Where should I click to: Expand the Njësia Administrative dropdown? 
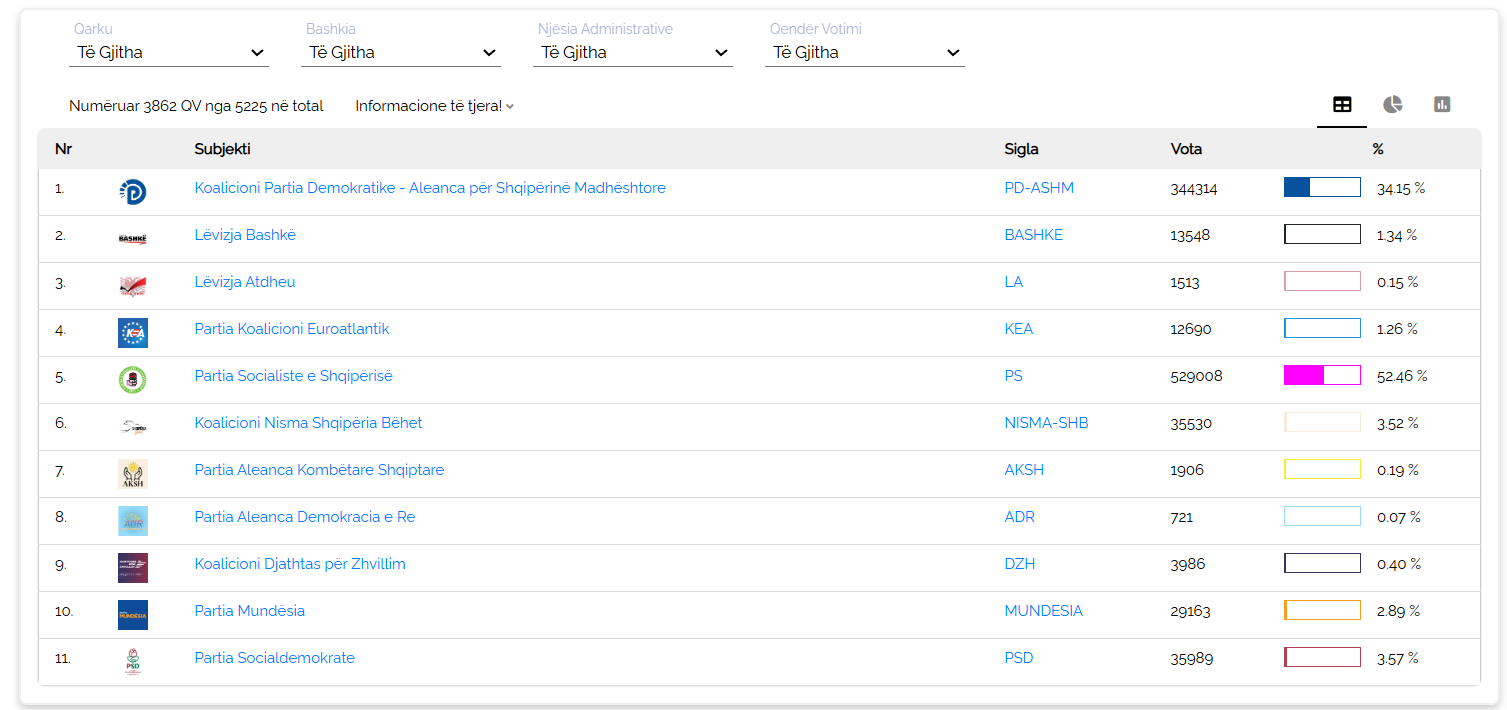[632, 52]
